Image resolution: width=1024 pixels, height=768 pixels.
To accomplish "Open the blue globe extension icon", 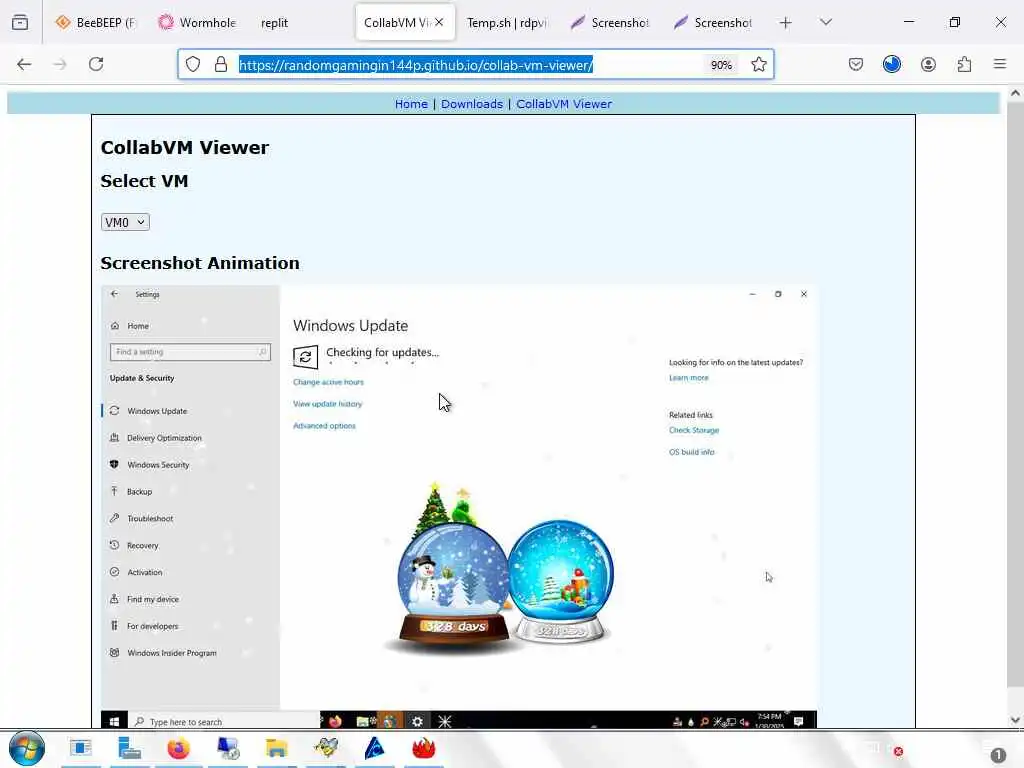I will (x=891, y=64).
